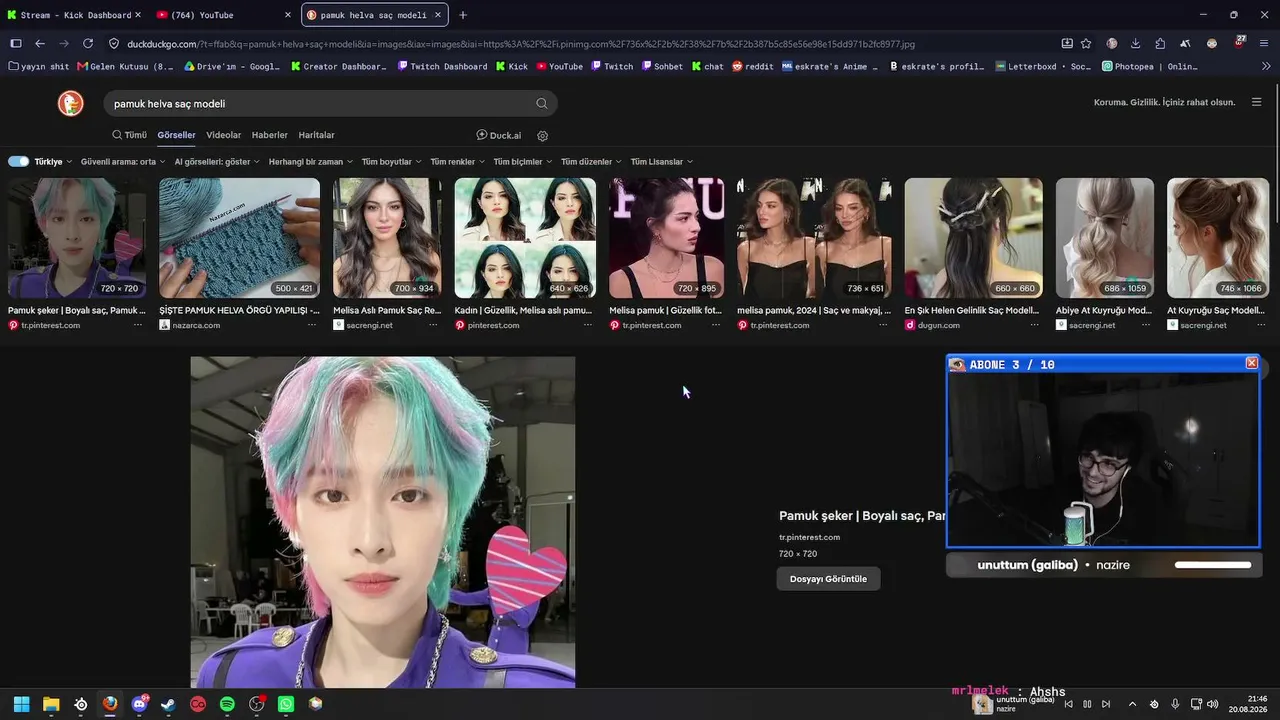Select the Abiye At Kuyruğu thumbnail
This screenshot has height=720, width=1280.
pos(1105,238)
